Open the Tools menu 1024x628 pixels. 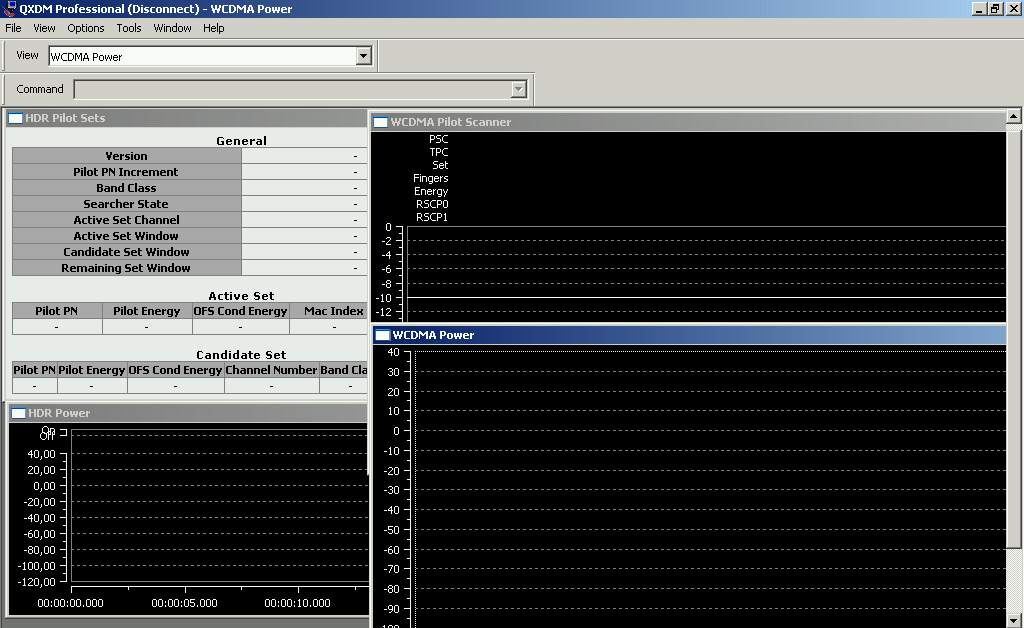129,28
